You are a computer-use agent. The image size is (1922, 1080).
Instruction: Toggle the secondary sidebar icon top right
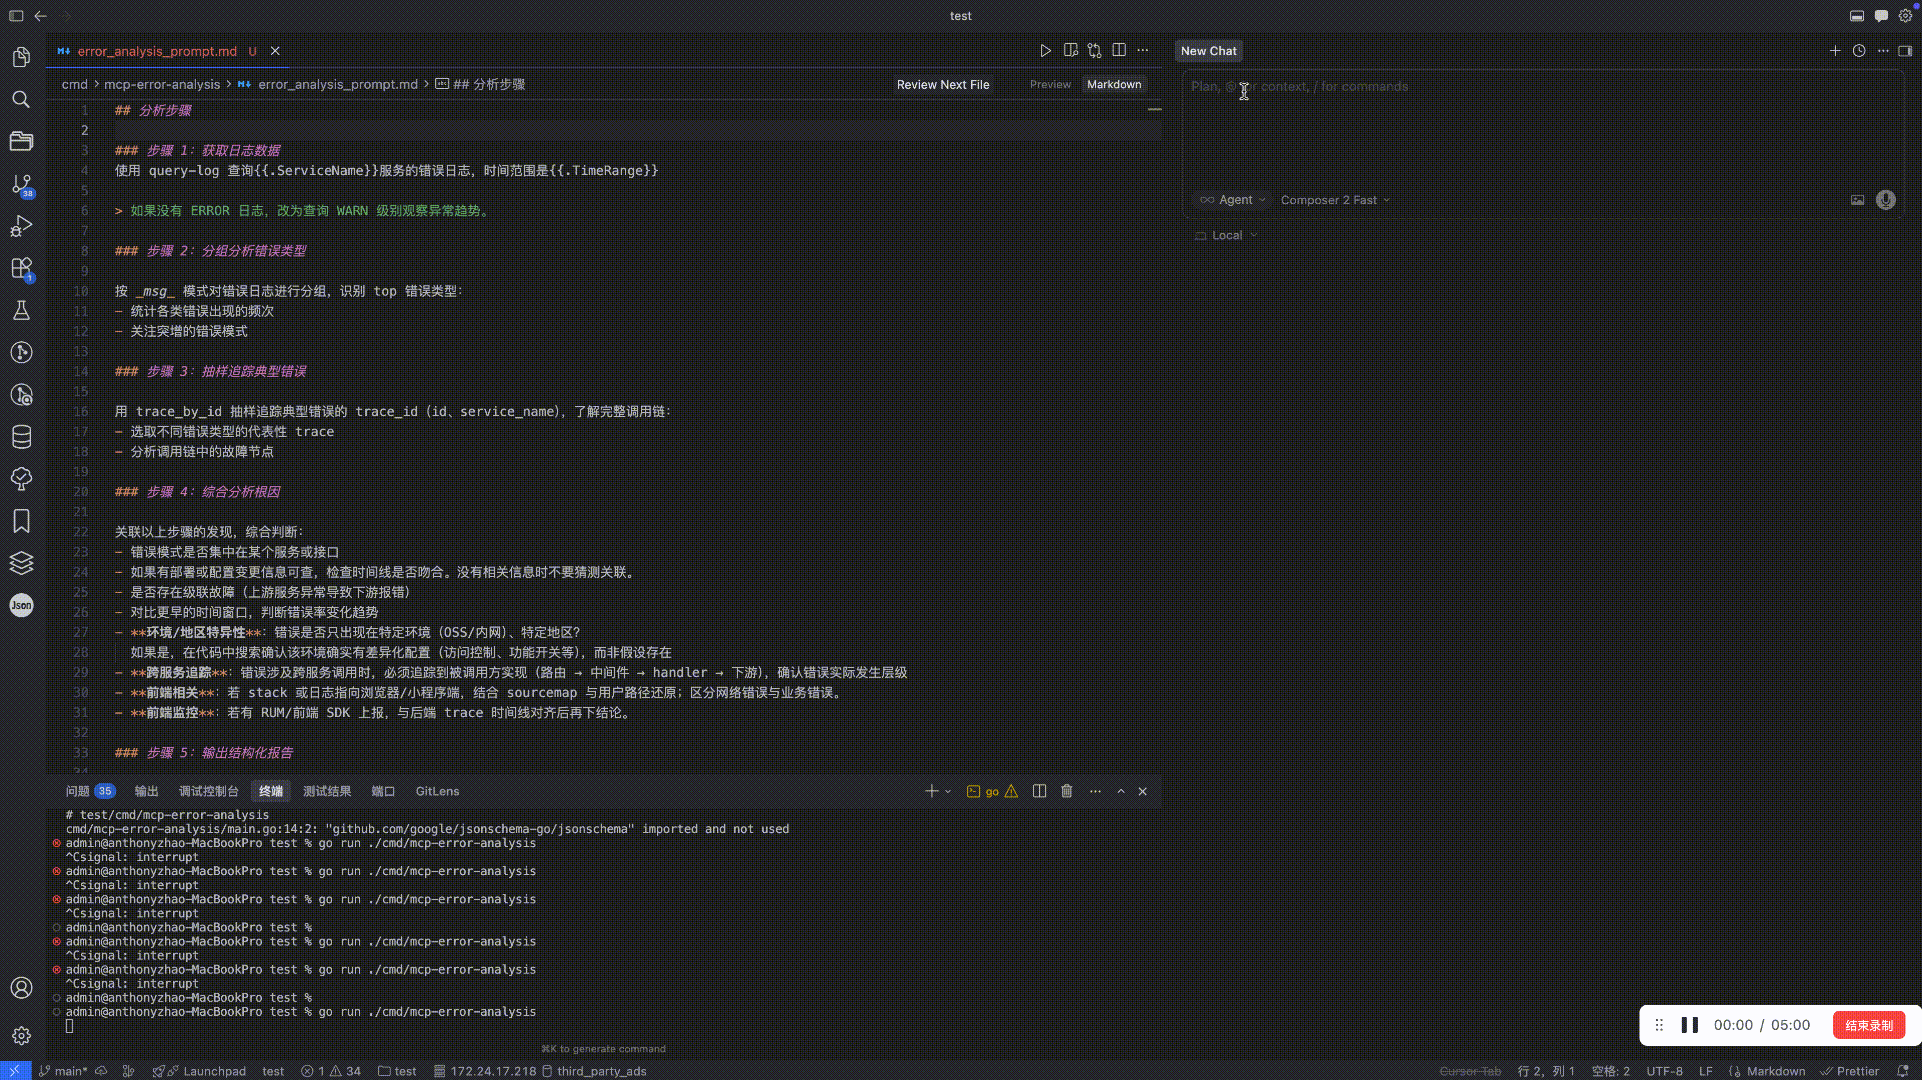pos(1905,51)
